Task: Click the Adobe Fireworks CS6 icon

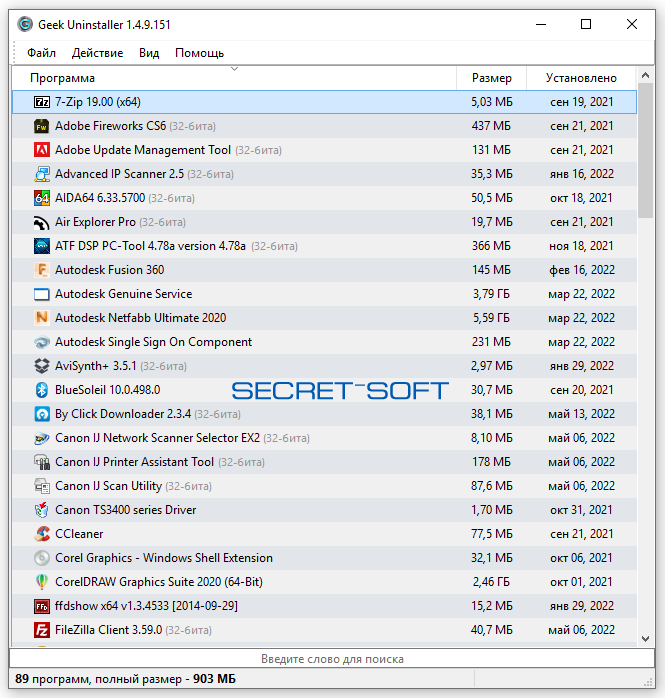Action: pos(42,126)
